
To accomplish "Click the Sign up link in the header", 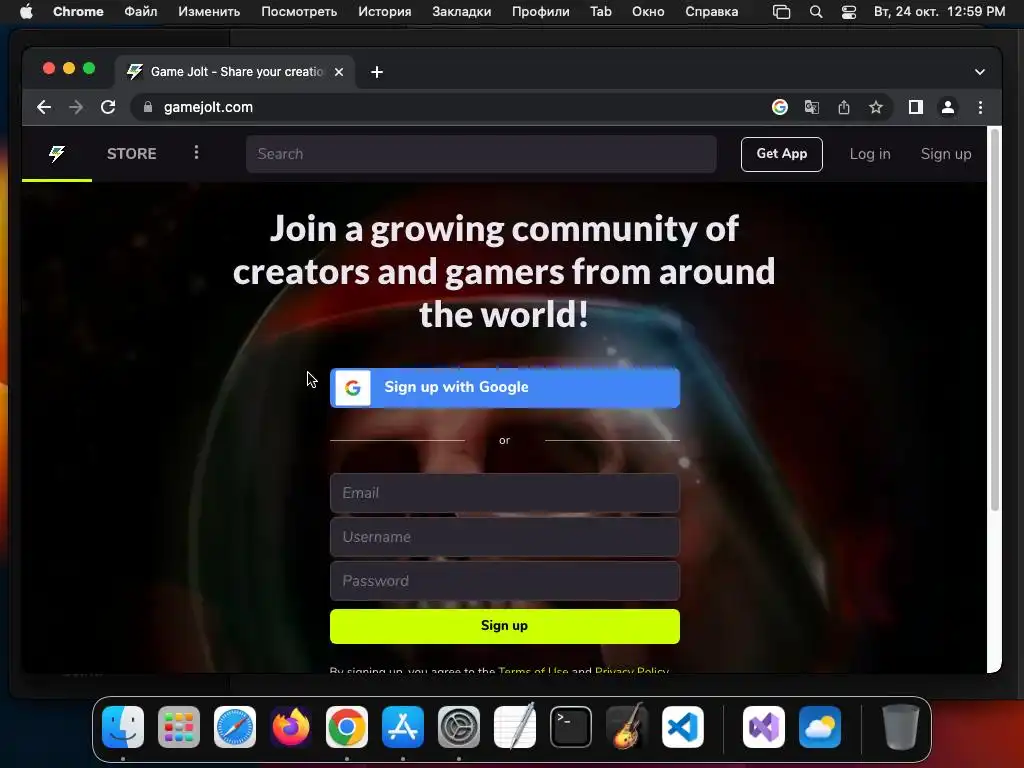I will tap(946, 154).
